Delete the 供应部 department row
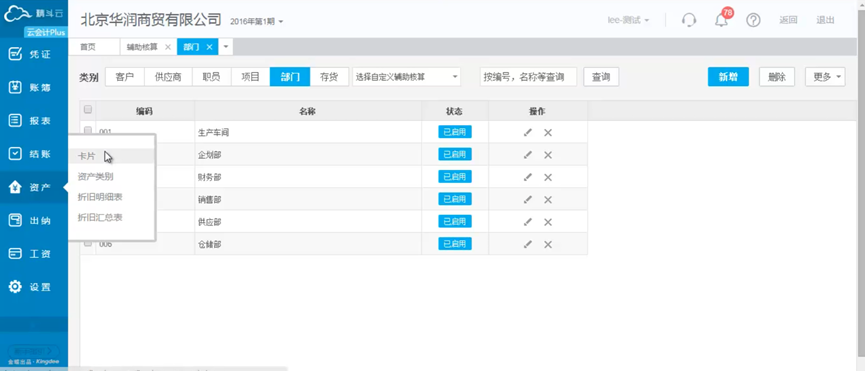This screenshot has width=865, height=371. [548, 222]
